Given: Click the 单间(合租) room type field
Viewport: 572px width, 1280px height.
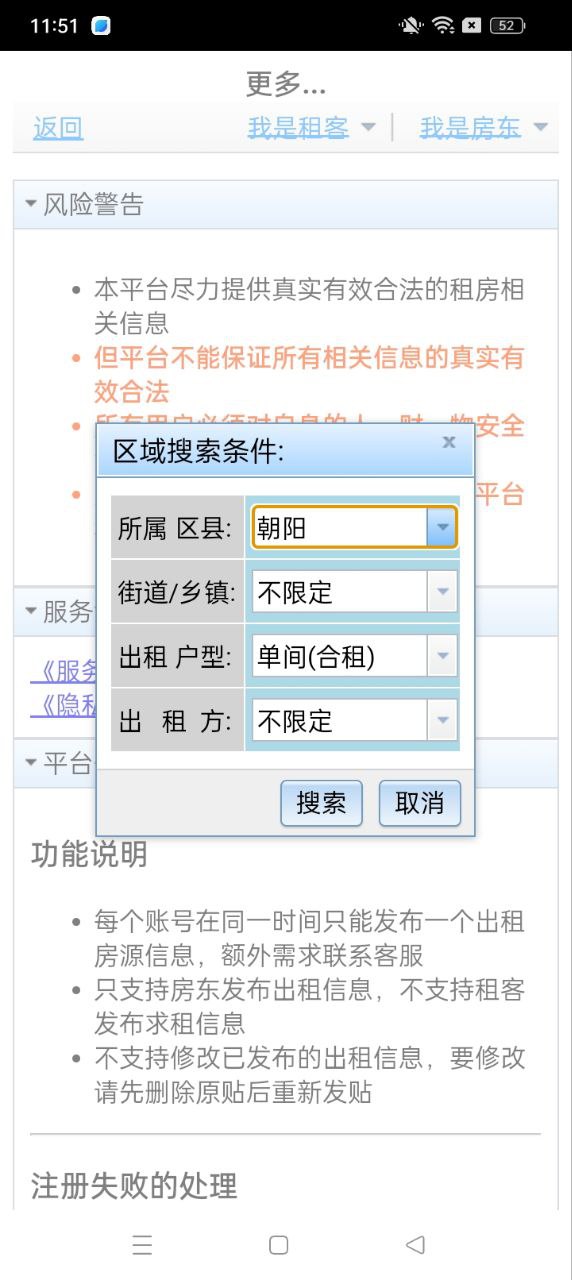Looking at the screenshot, I should (340, 656).
